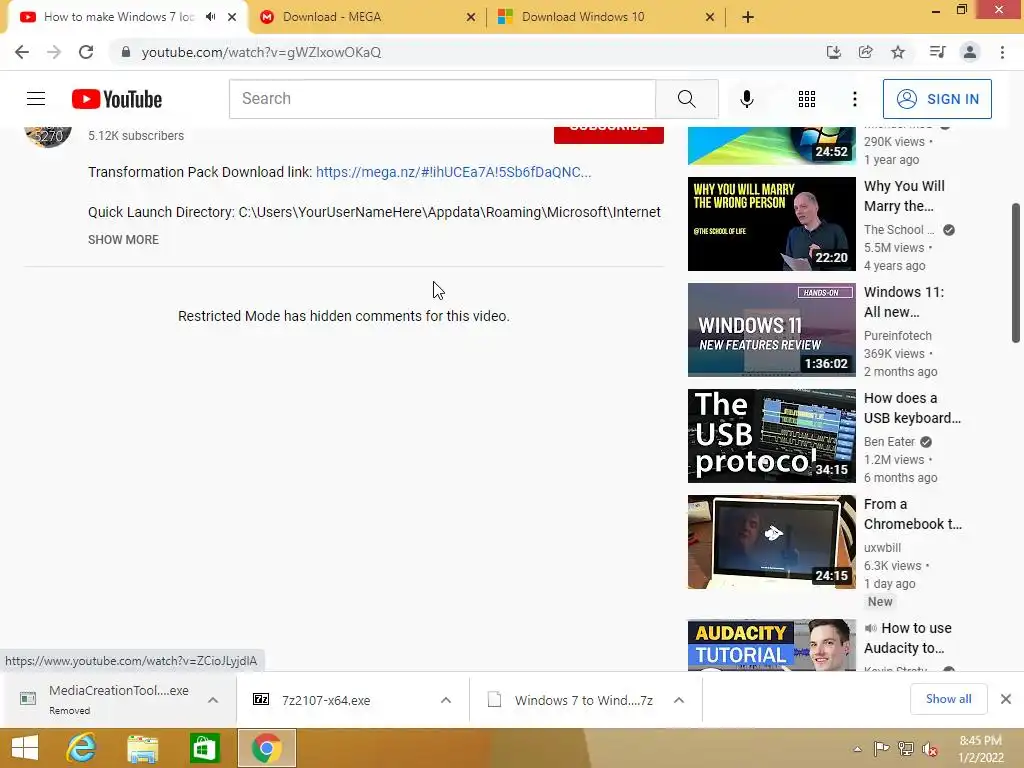The width and height of the screenshot is (1024, 768).
Task: Click the page vertical scrollbar
Action: tap(1016, 272)
